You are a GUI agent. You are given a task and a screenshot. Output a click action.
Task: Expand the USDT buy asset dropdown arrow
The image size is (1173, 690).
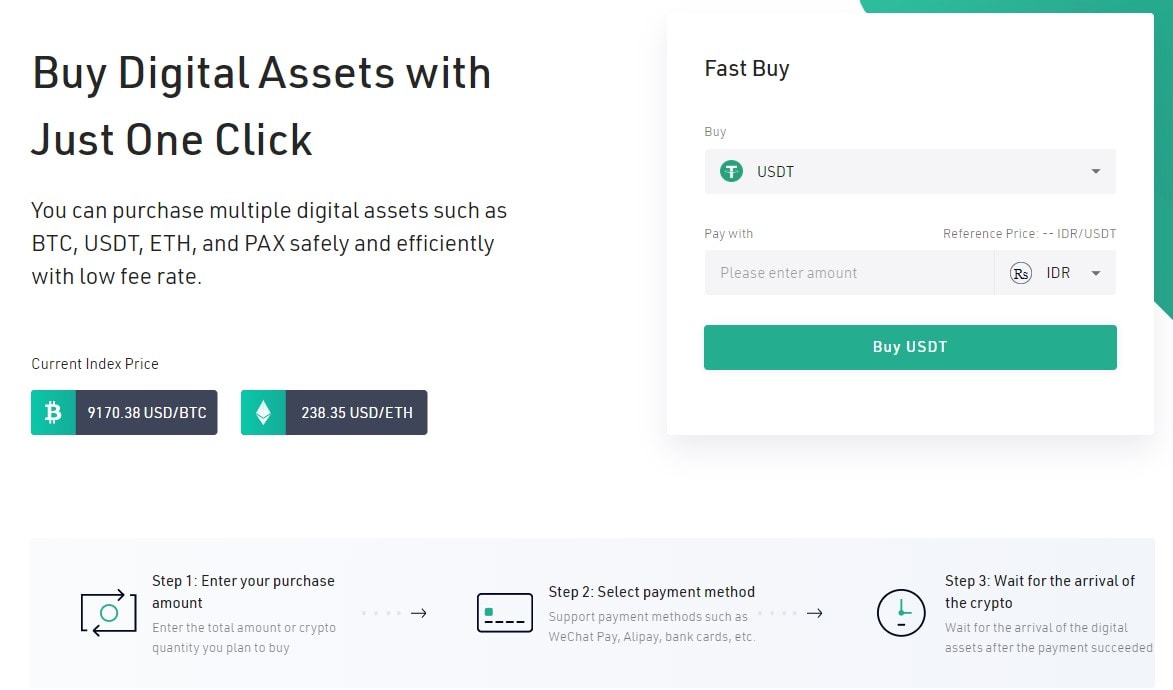[1096, 171]
